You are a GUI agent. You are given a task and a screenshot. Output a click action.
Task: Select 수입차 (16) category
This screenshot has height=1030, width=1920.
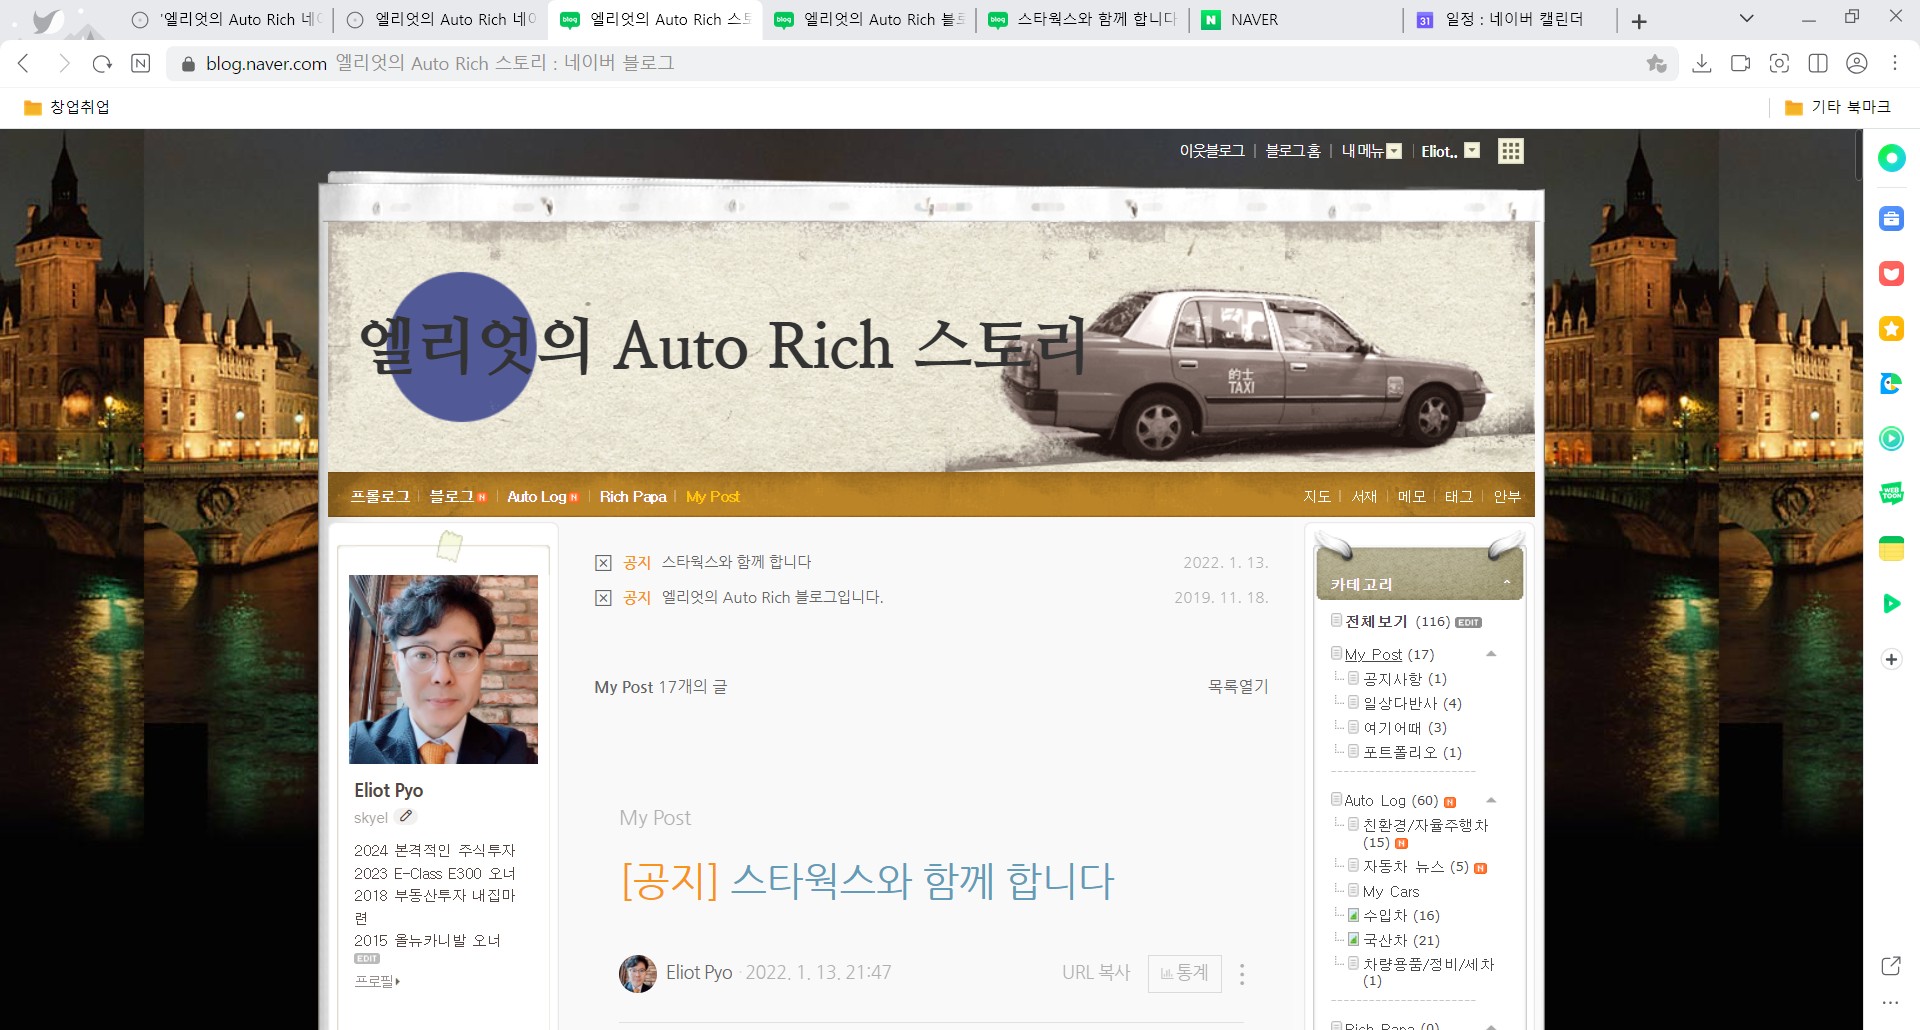click(x=1401, y=915)
